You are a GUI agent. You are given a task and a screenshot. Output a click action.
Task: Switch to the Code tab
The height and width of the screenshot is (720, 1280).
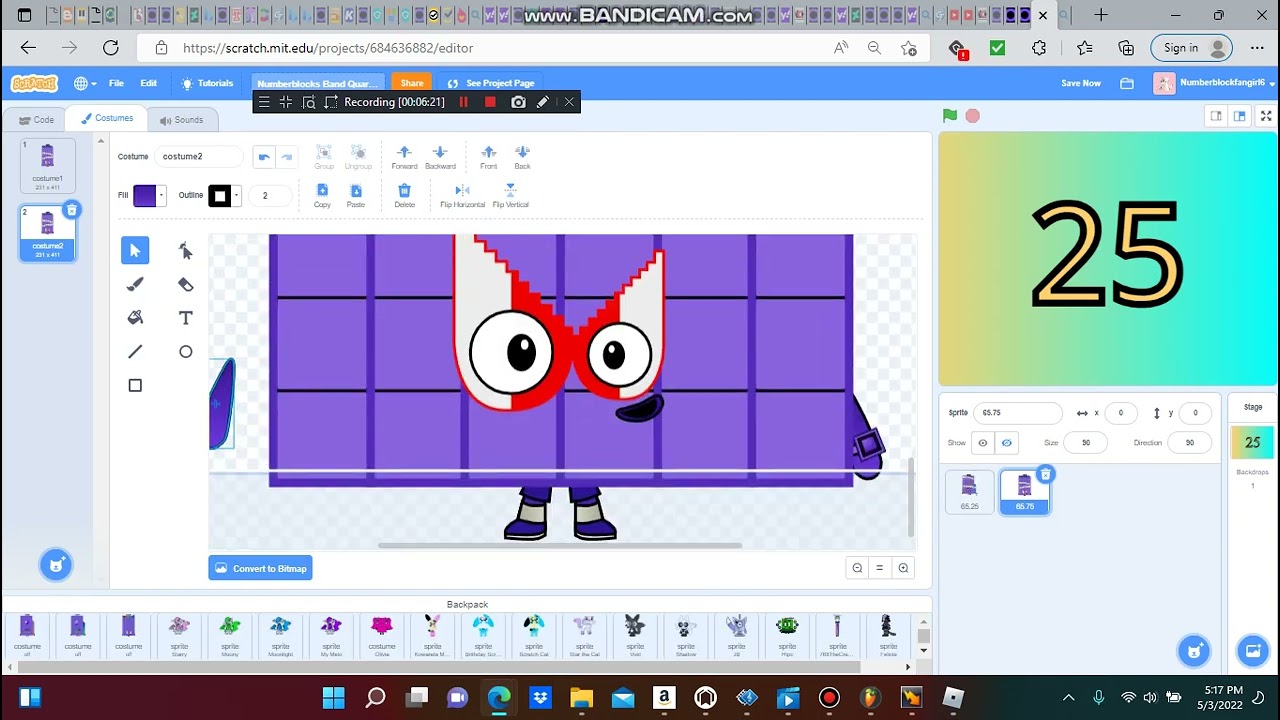(x=35, y=120)
